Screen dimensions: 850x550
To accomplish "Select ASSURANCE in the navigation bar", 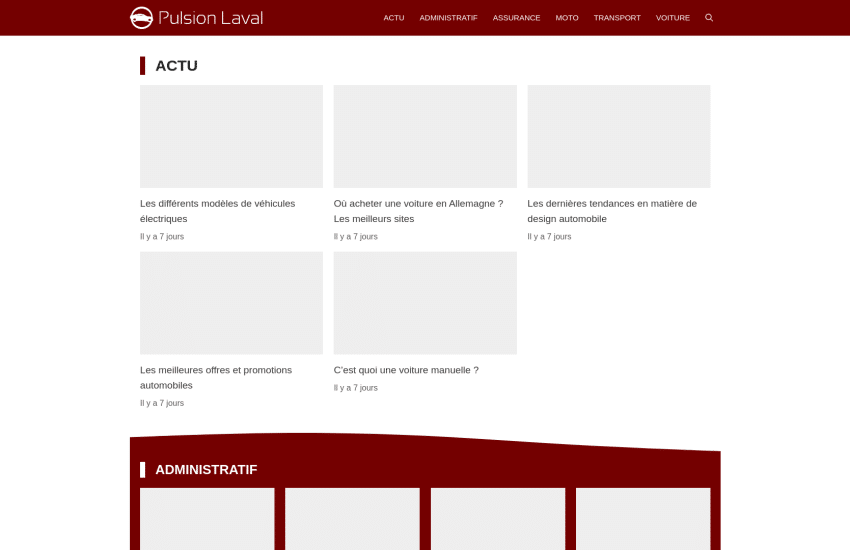I will pos(516,18).
